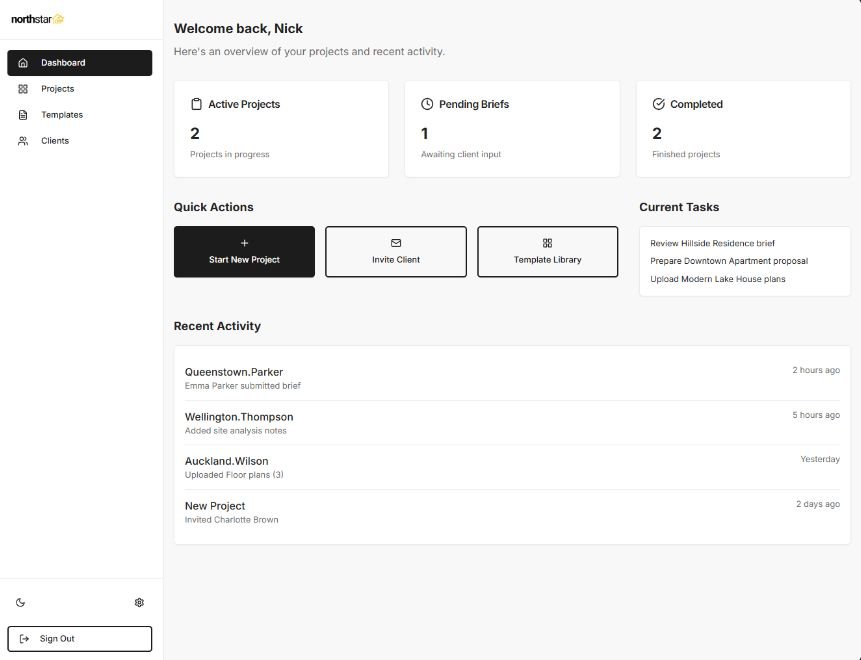The height and width of the screenshot is (660, 861).
Task: Click the northstar logo
Action: [37, 19]
